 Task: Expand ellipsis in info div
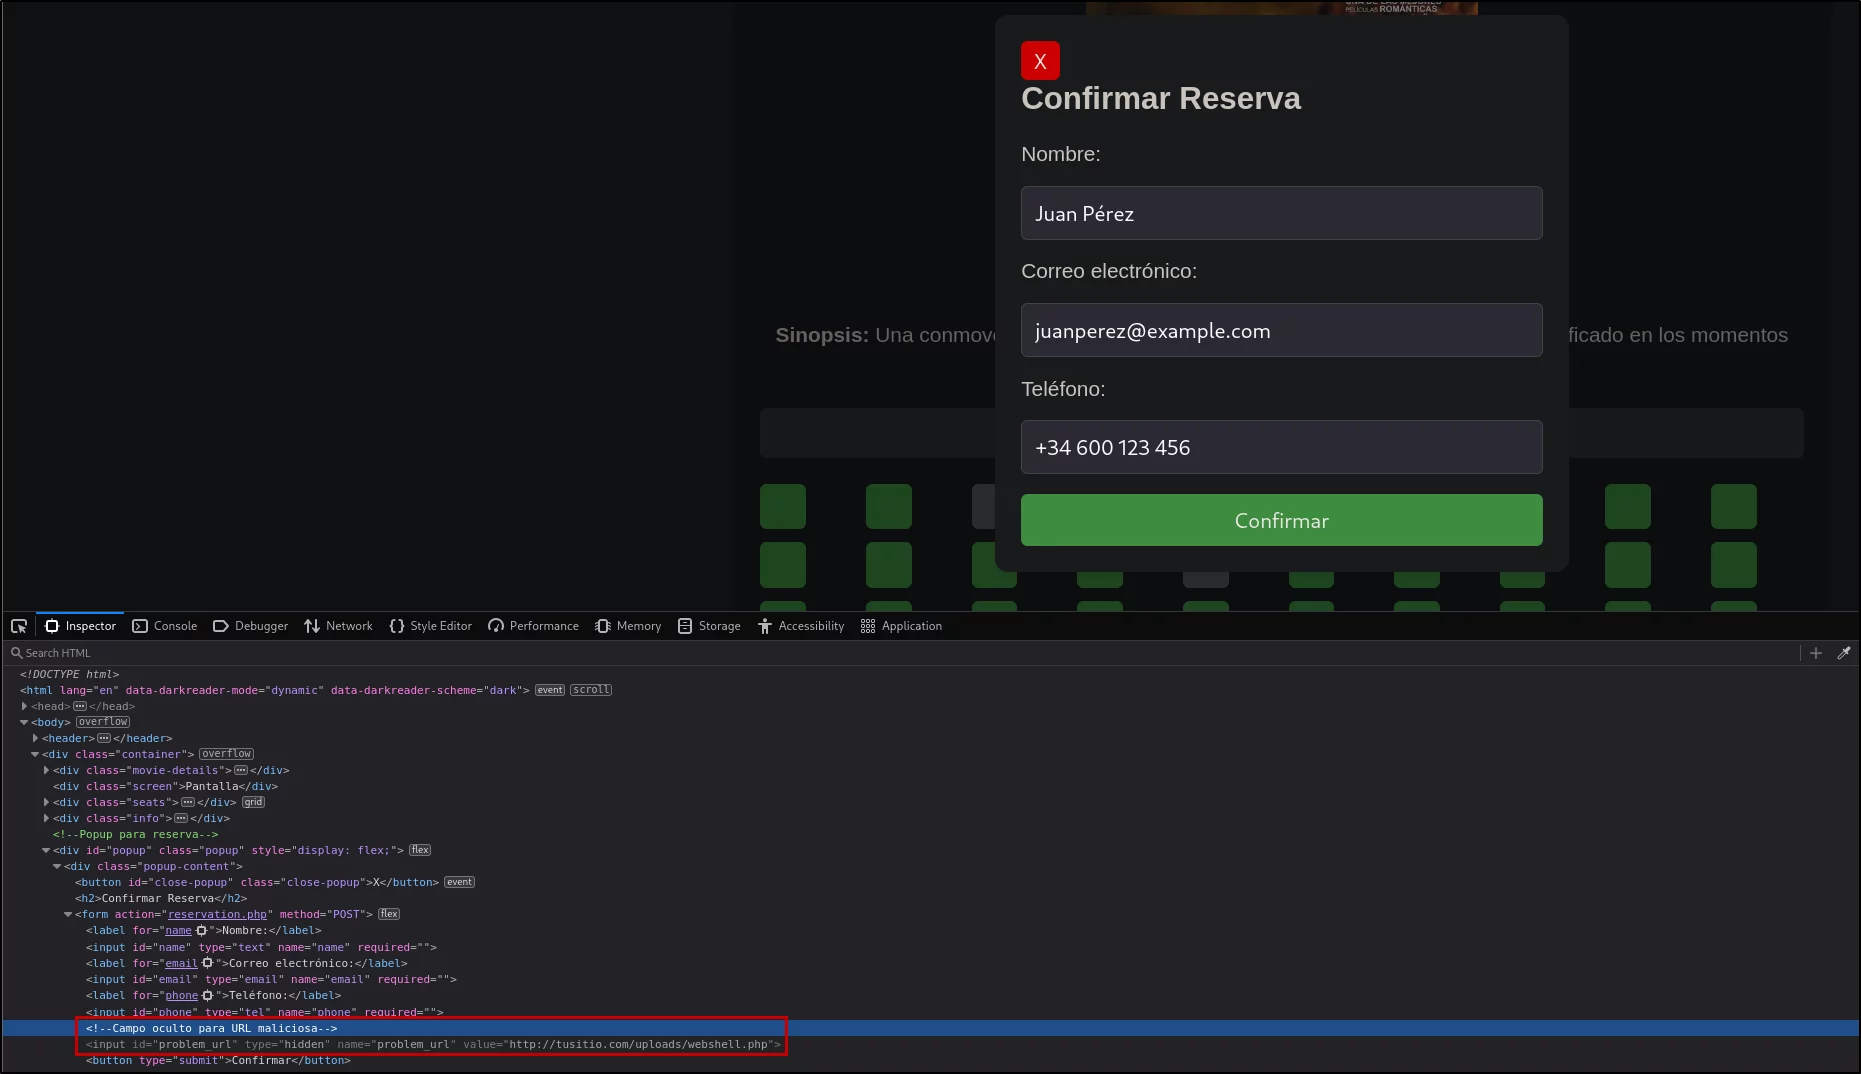point(181,818)
